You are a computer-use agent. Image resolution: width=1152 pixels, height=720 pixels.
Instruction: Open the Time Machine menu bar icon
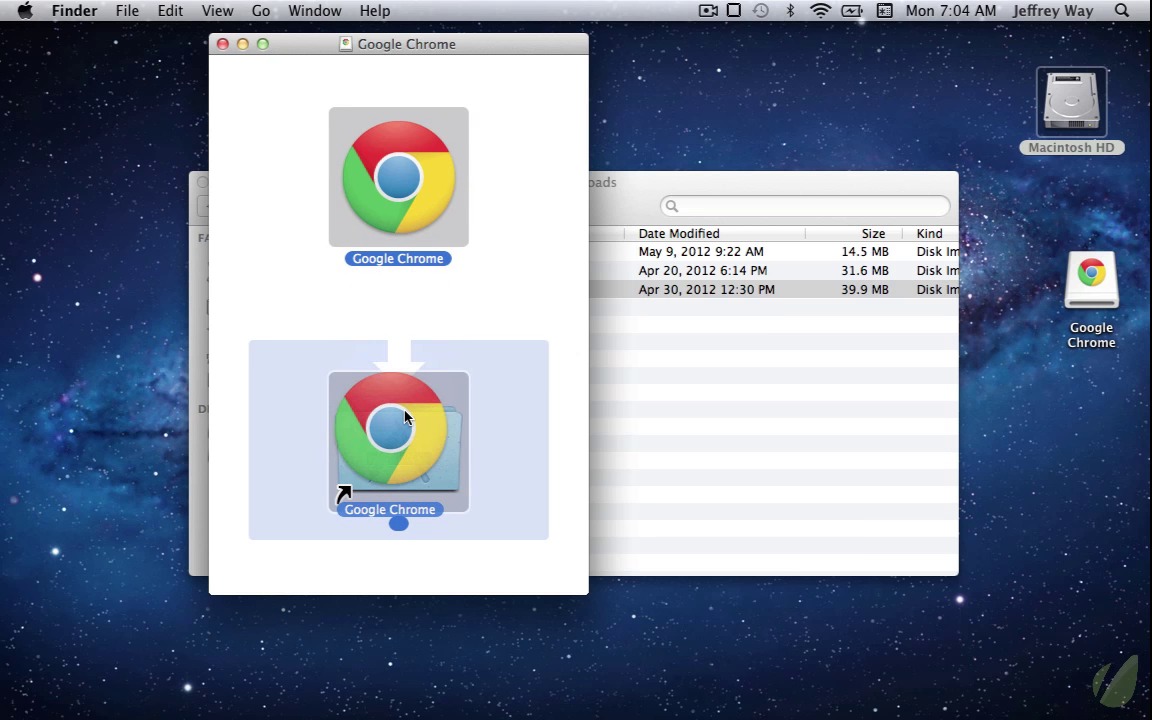(761, 11)
